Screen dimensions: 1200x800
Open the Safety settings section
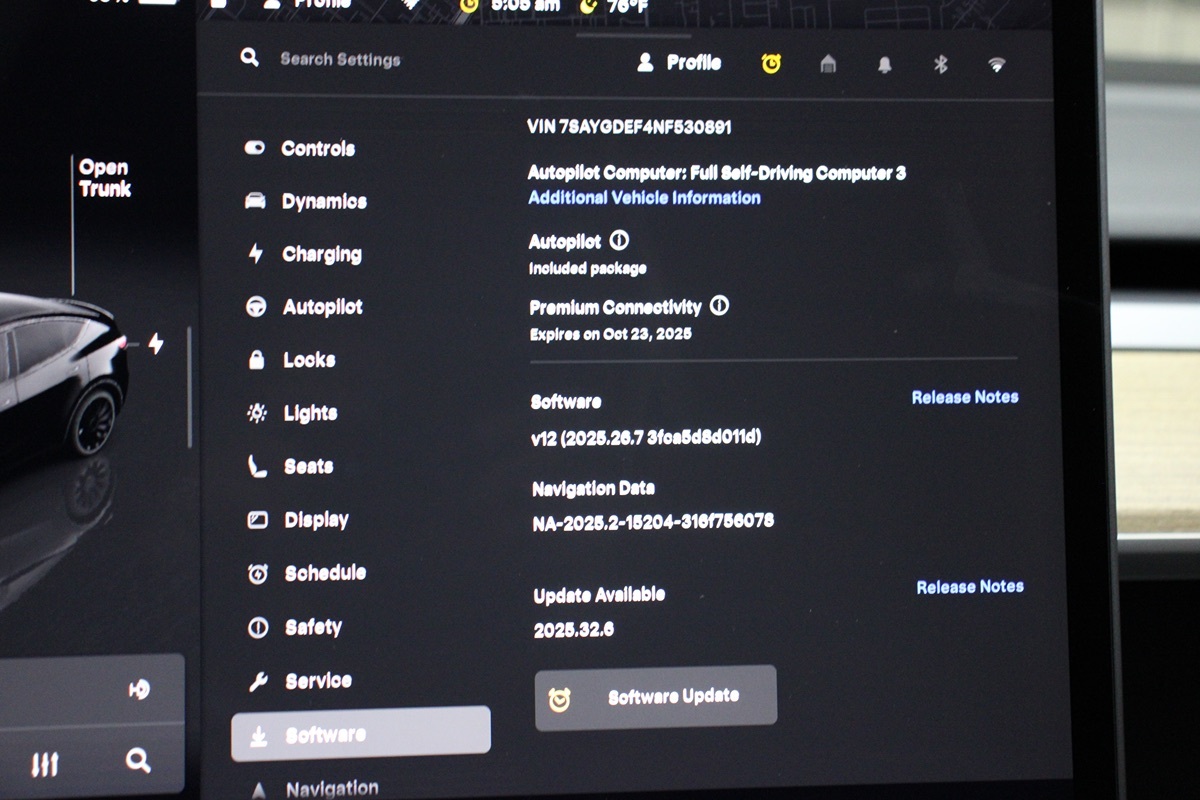tap(312, 627)
